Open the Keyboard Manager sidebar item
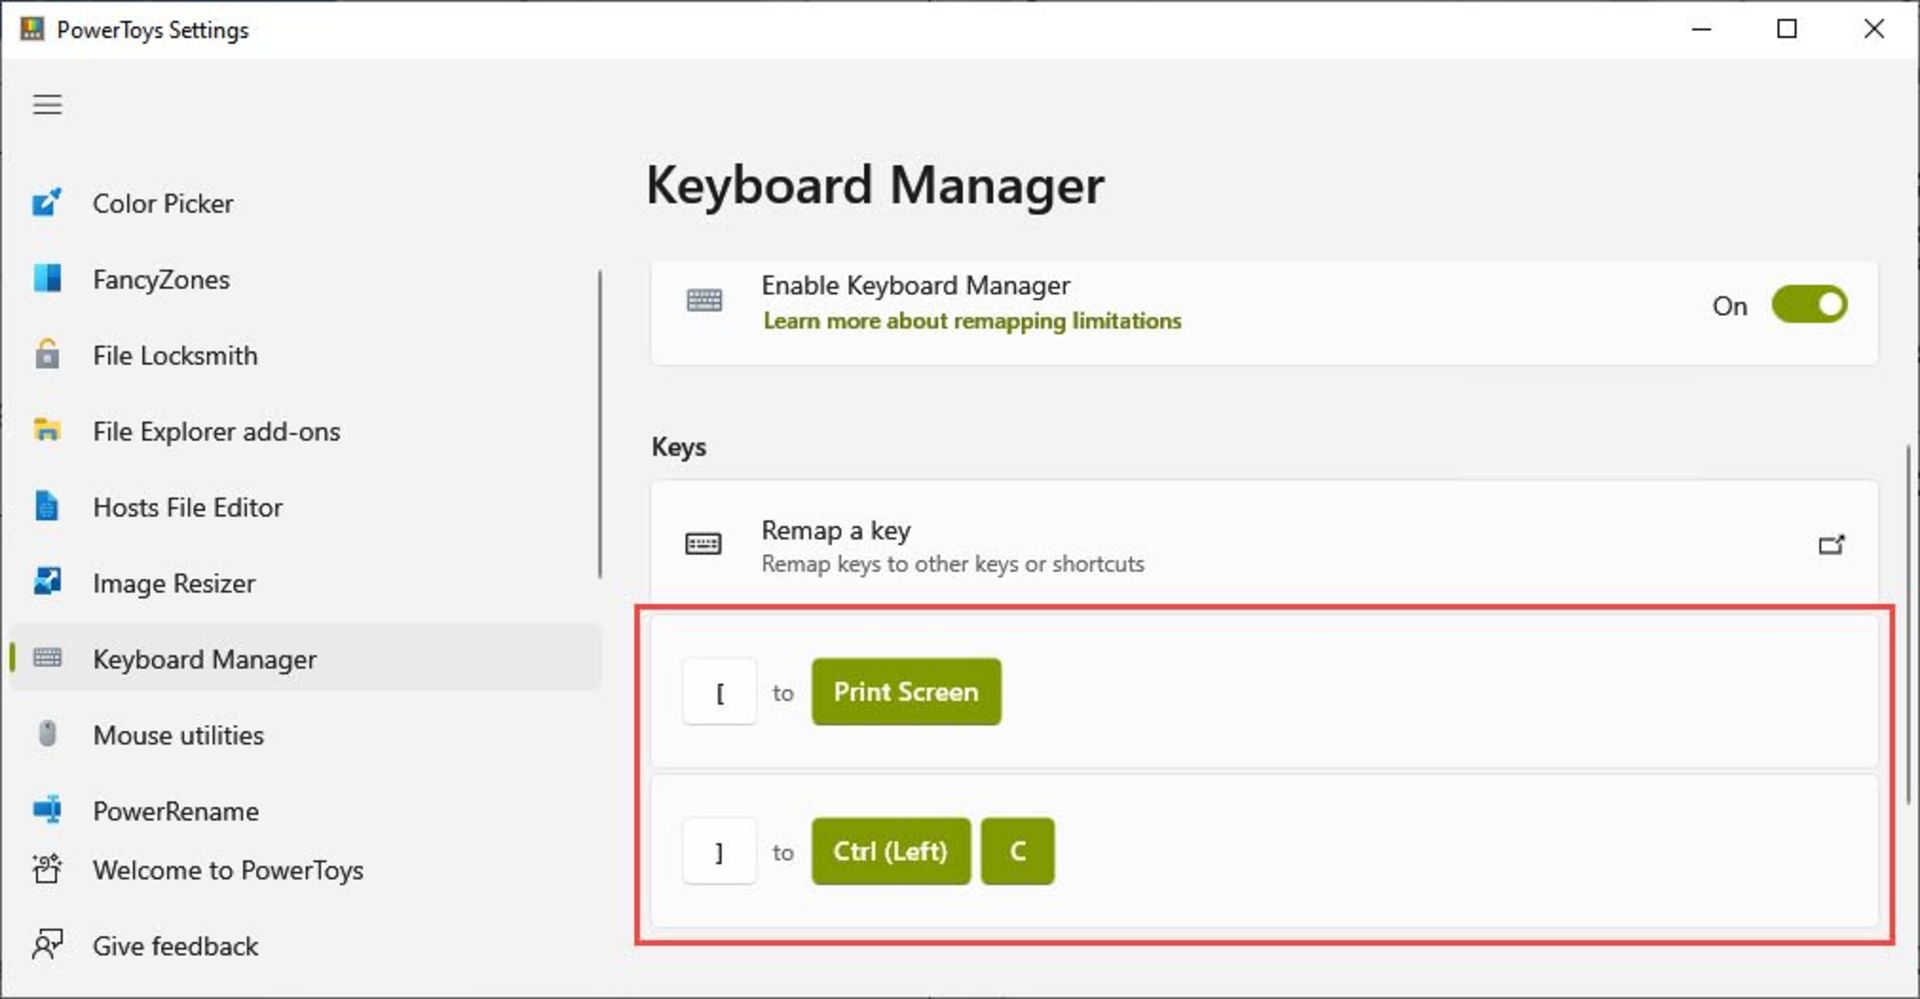This screenshot has height=999, width=1920. coord(204,659)
